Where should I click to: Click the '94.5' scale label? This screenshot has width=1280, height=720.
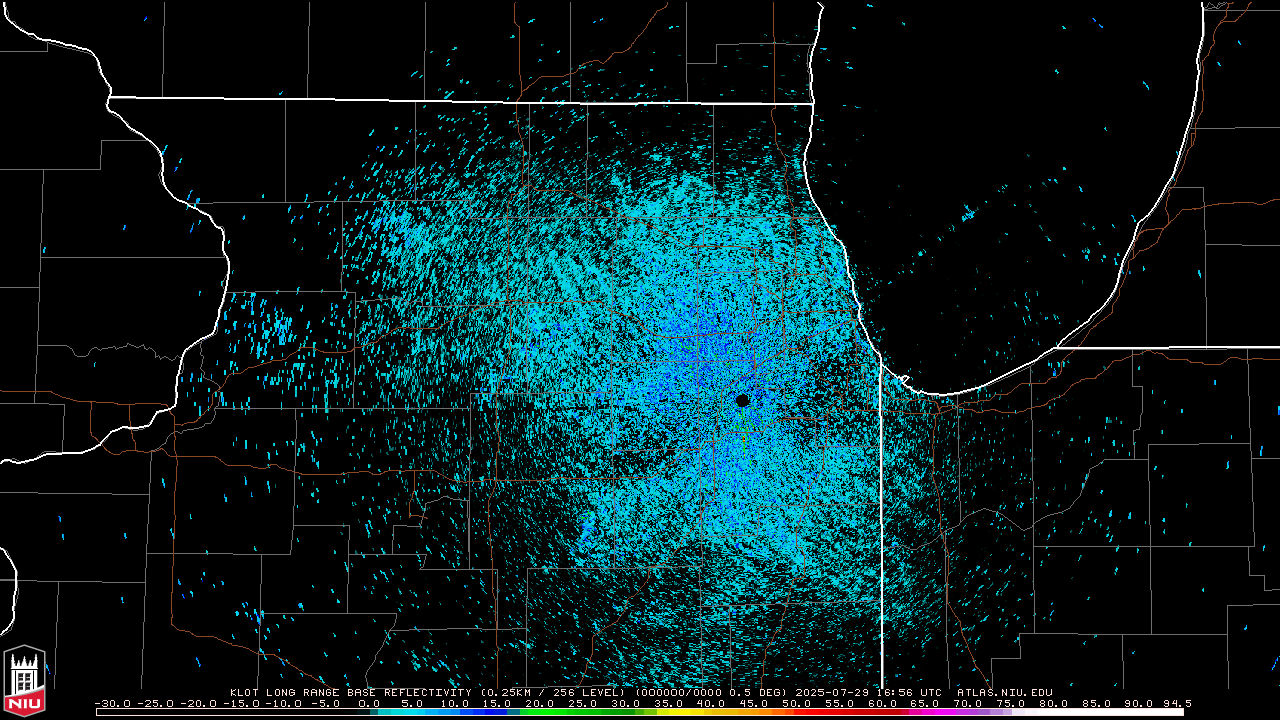click(x=1177, y=703)
